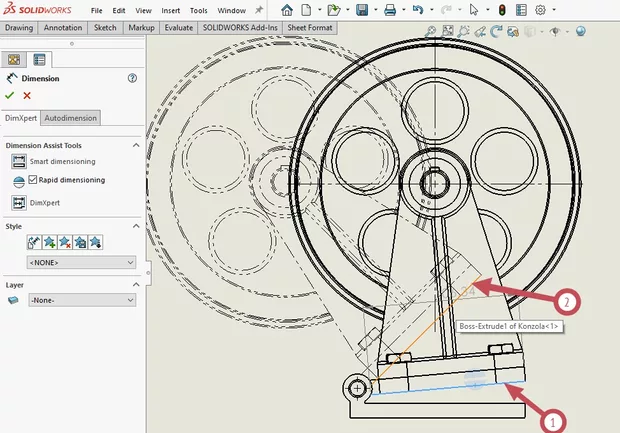Open the Insert menu
620x433 pixels.
click(171, 10)
